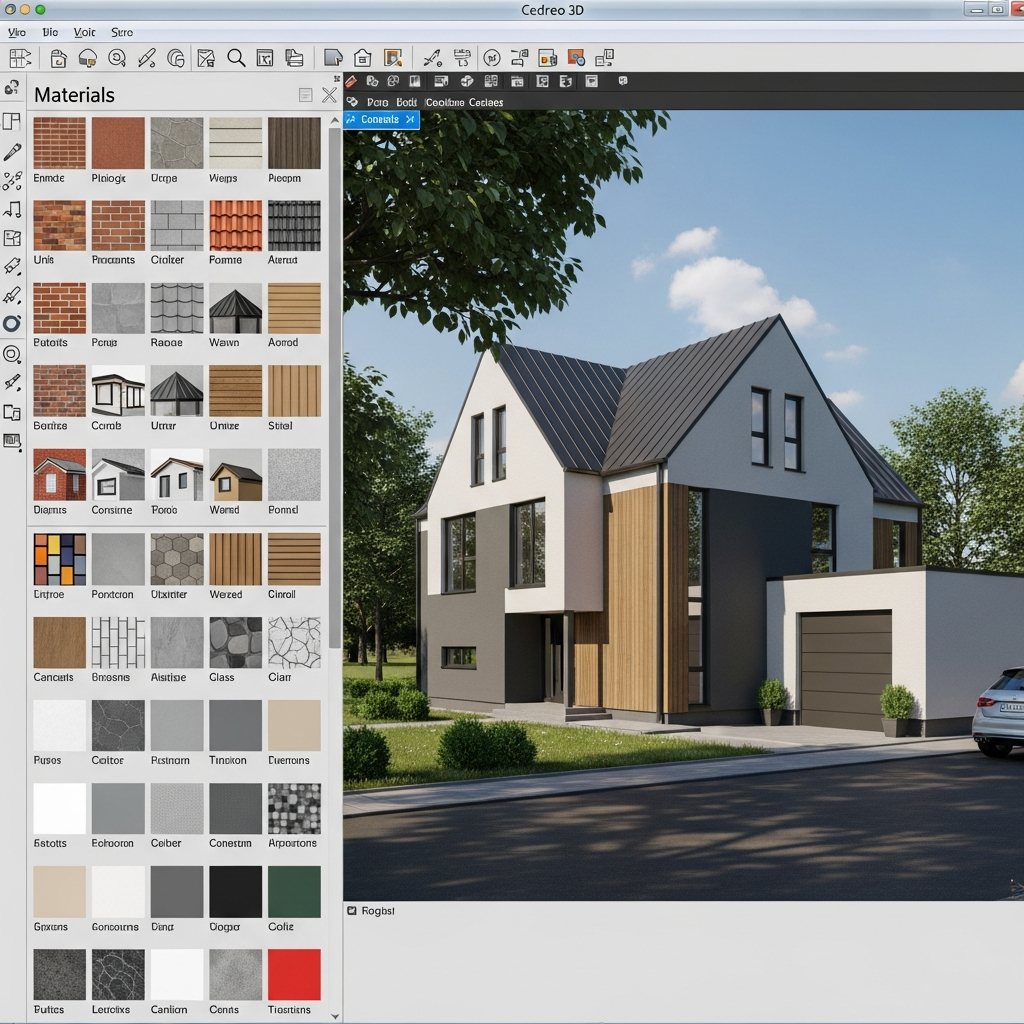
Task: Click the Bodt label in the dark bar
Action: (x=406, y=102)
